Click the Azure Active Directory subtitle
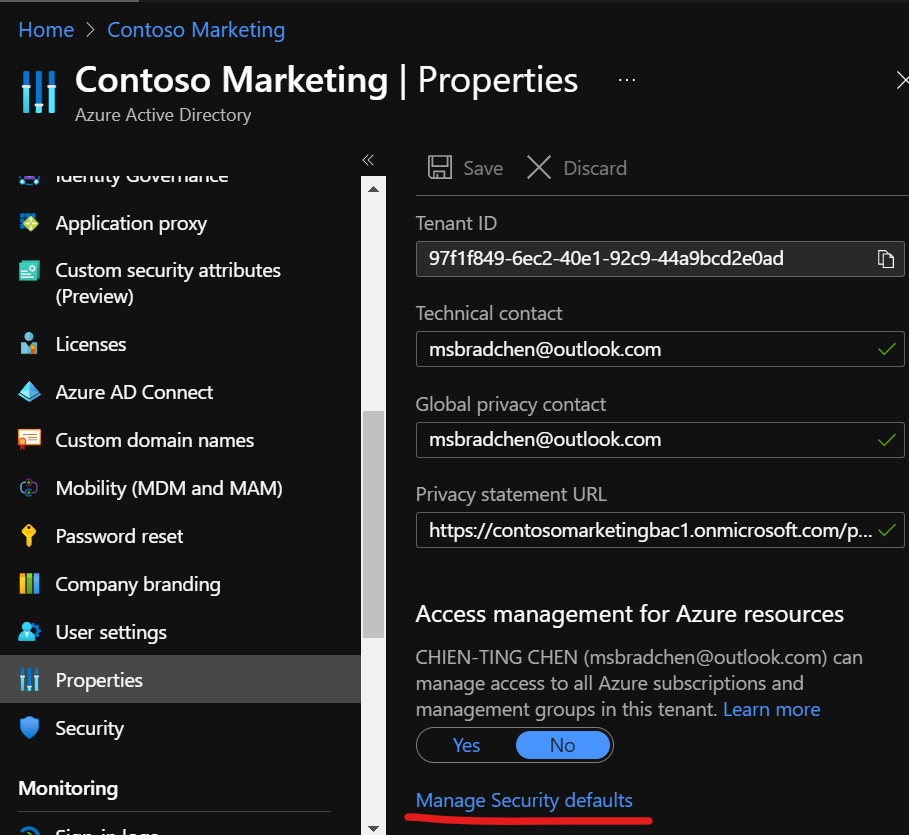This screenshot has width=909, height=835. click(x=163, y=115)
